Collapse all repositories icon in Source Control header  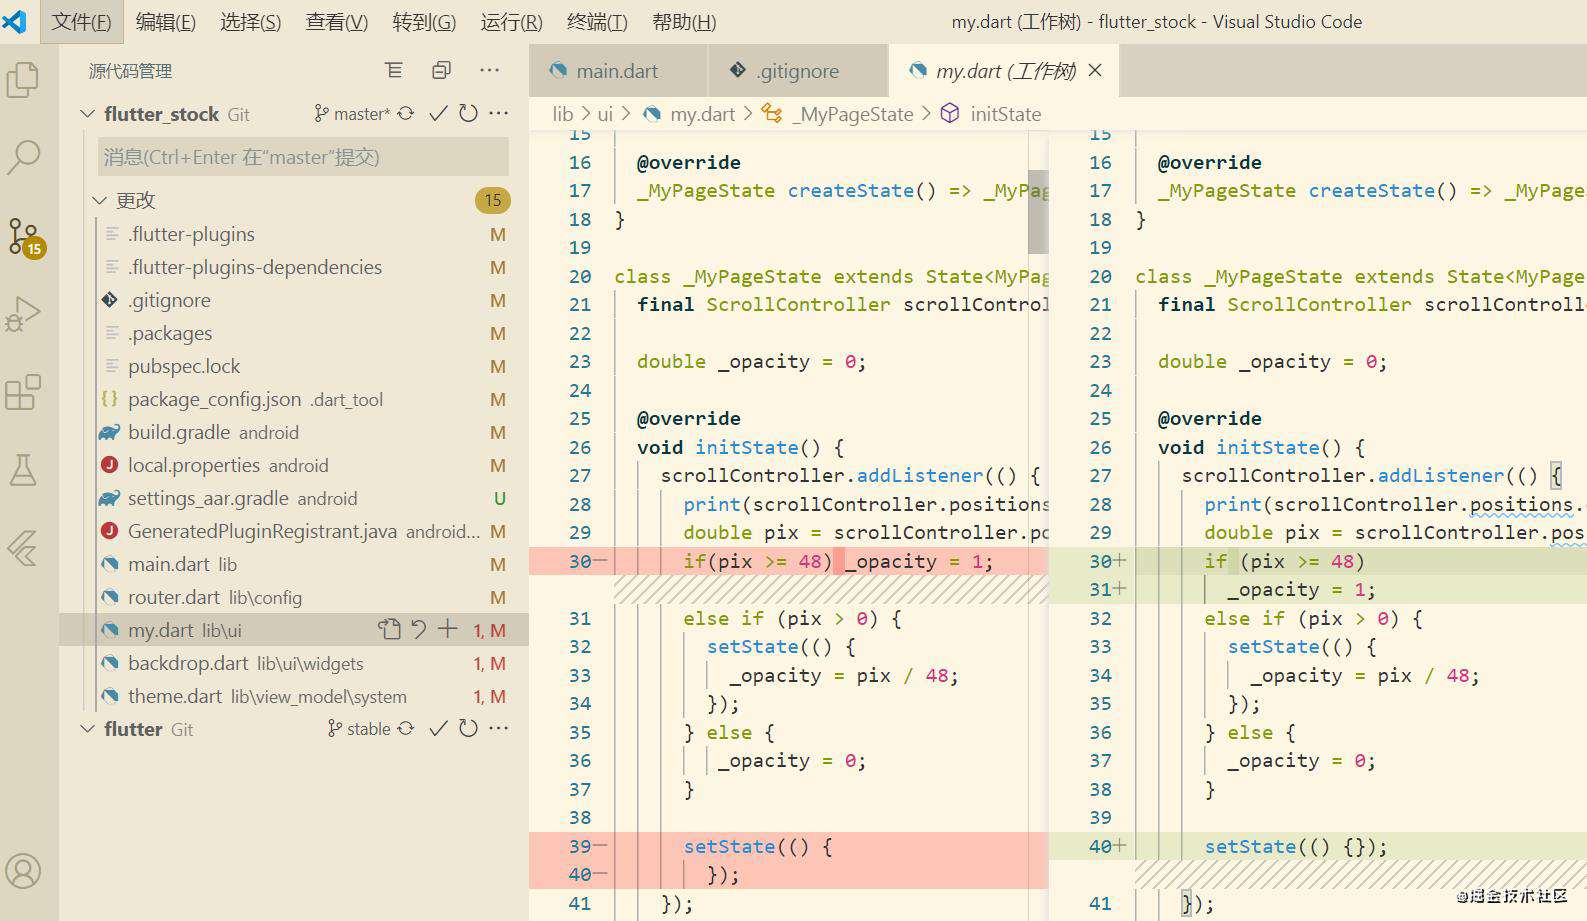441,70
